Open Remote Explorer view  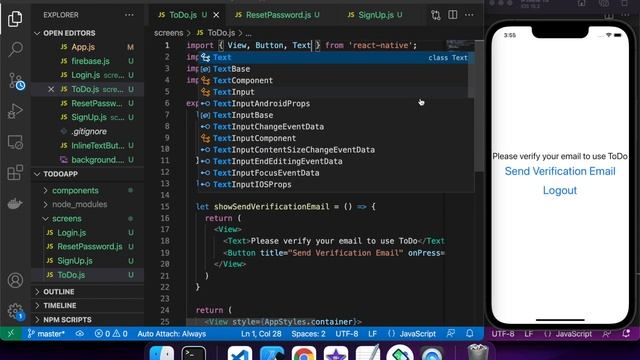[x=15, y=142]
